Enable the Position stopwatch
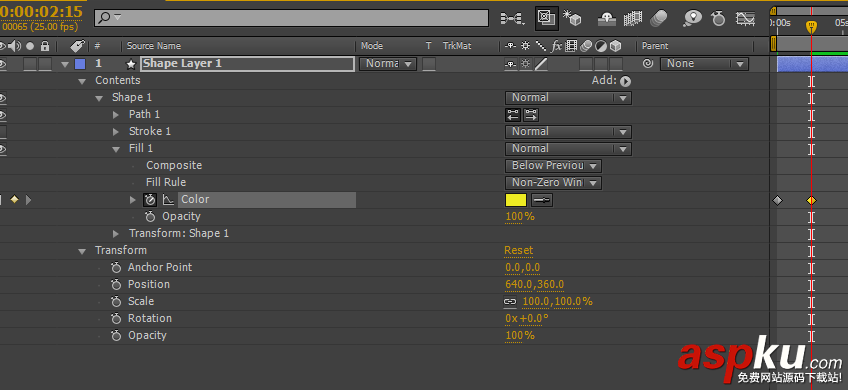The width and height of the screenshot is (848, 390). [x=116, y=285]
